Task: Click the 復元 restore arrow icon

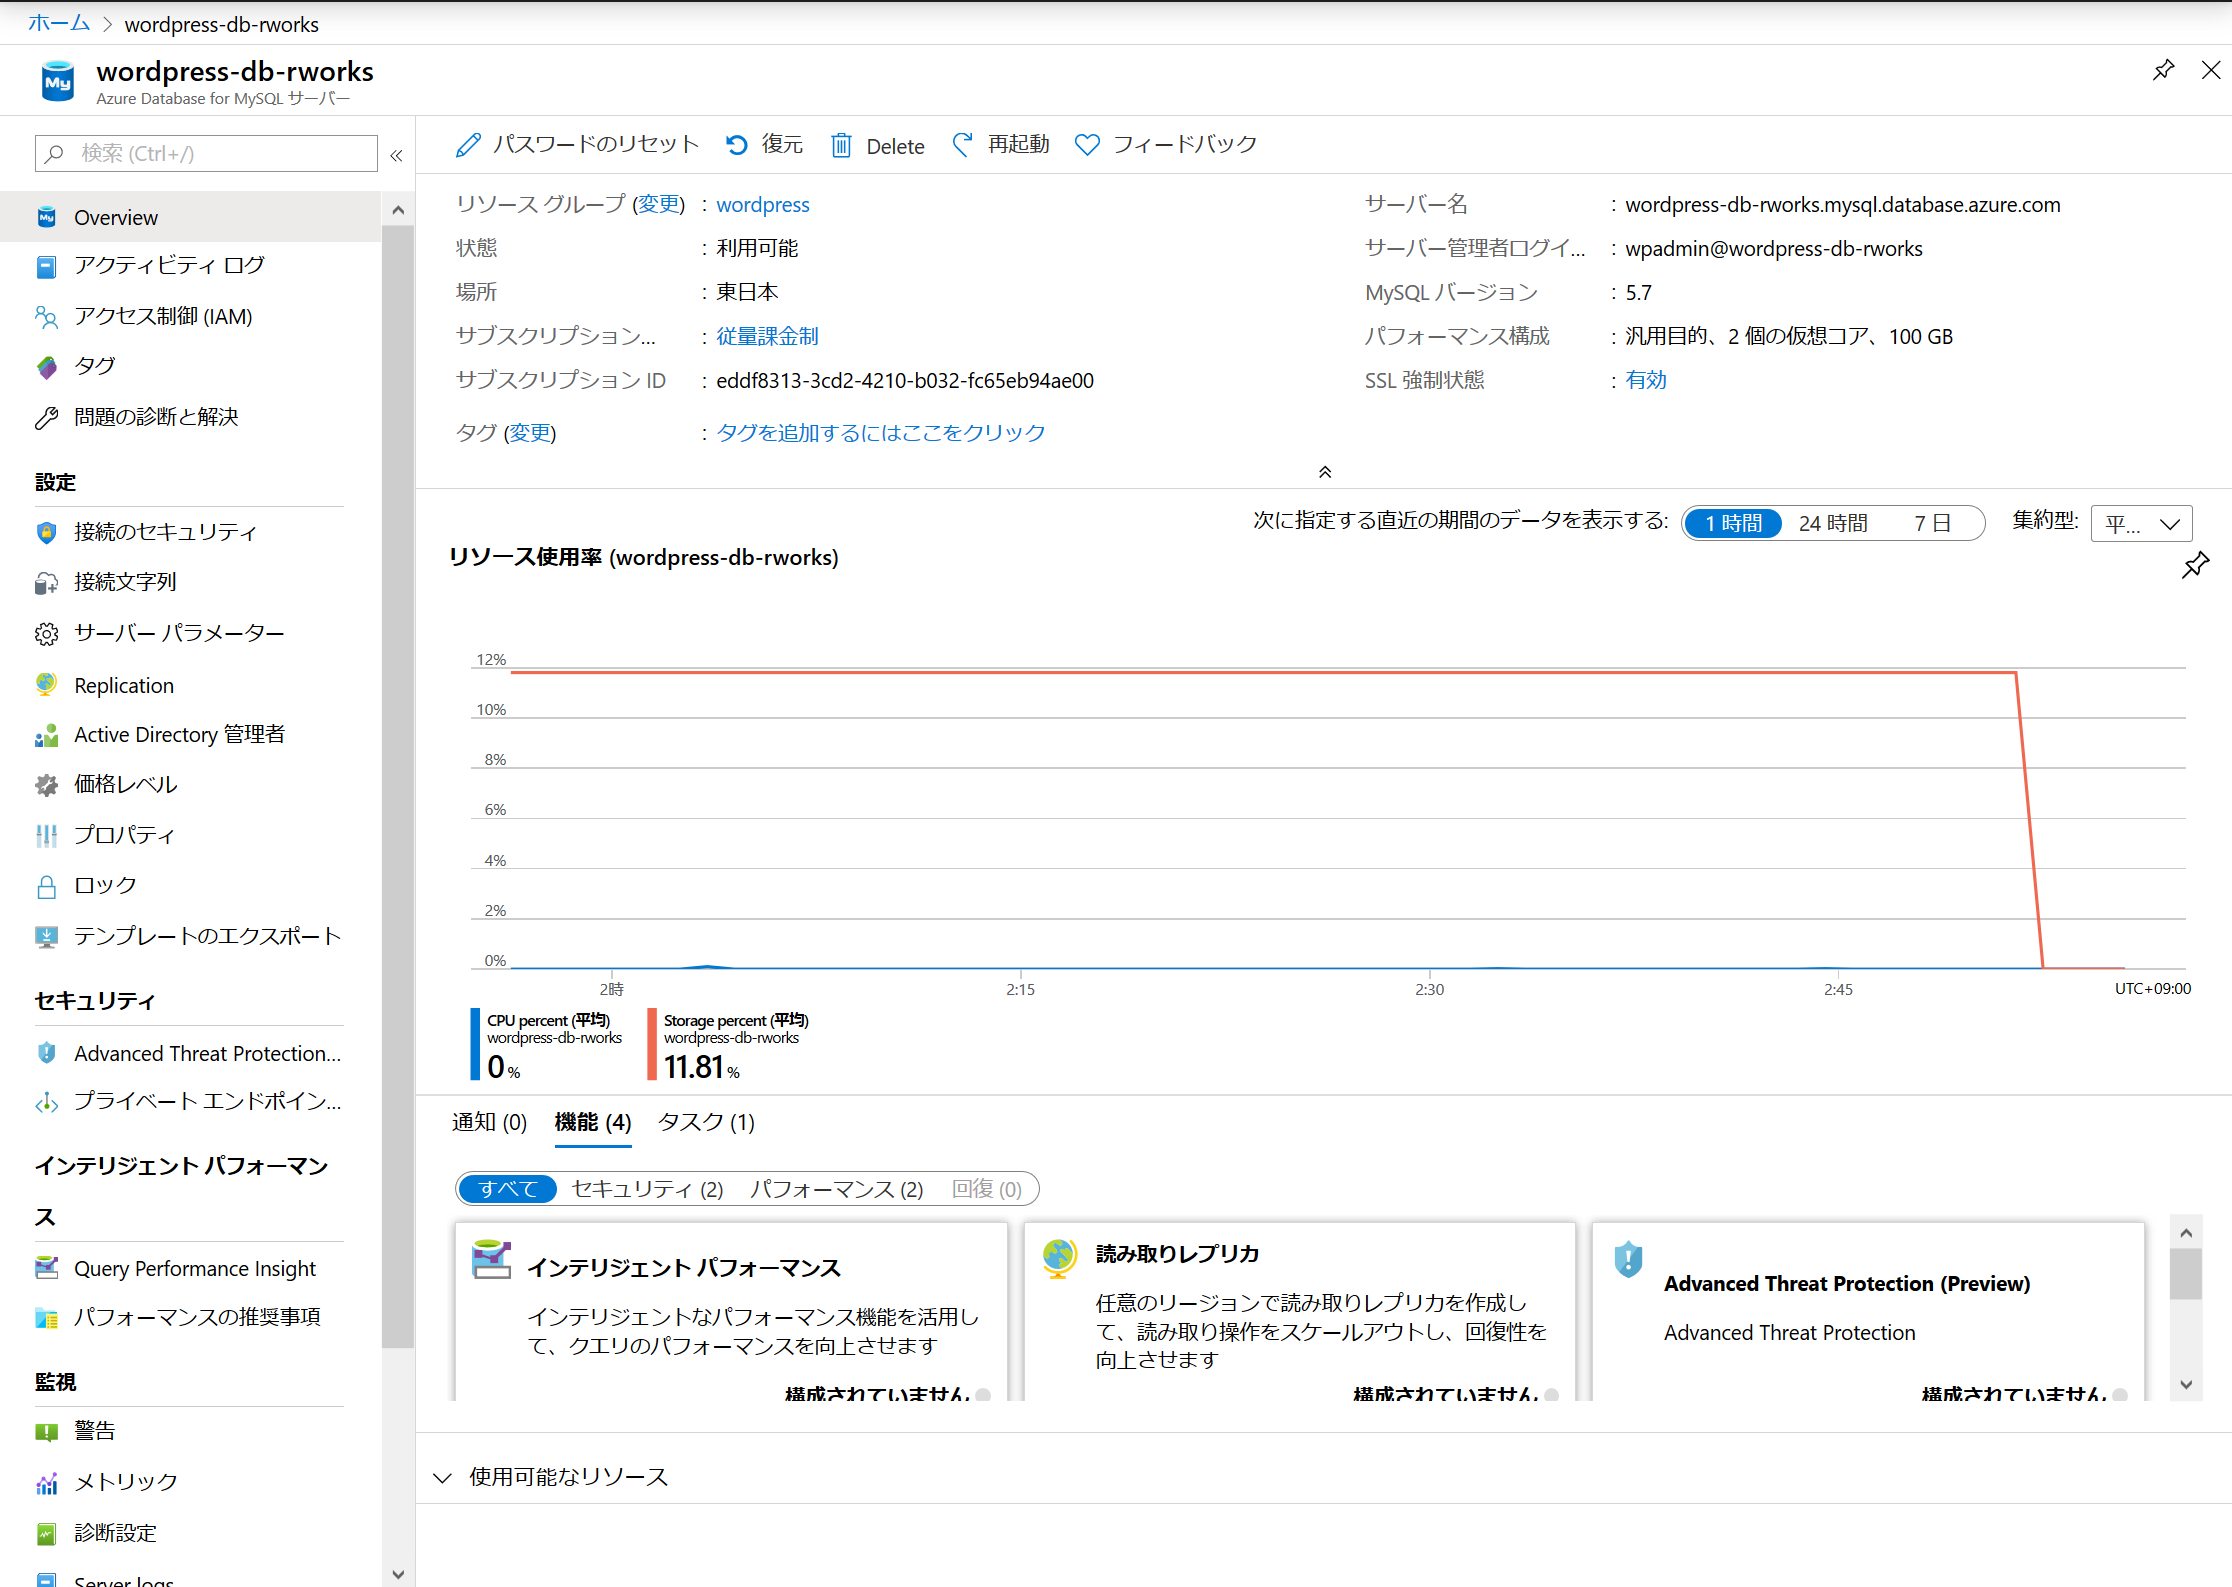Action: pos(737,146)
